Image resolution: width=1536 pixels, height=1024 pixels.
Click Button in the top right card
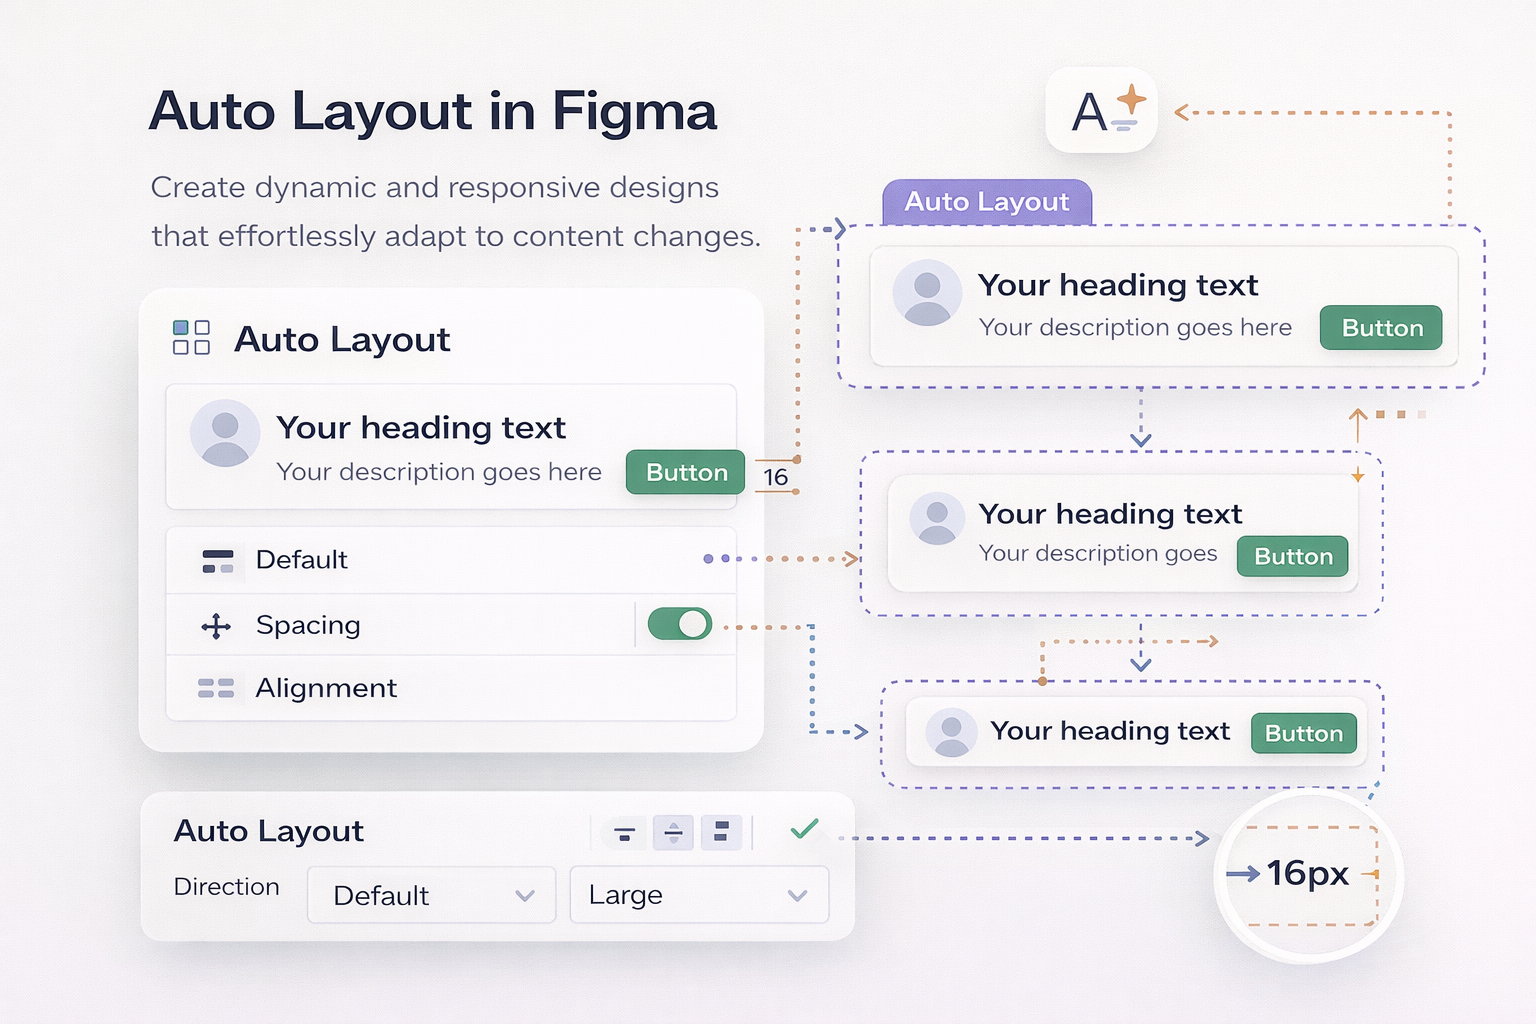coord(1381,328)
